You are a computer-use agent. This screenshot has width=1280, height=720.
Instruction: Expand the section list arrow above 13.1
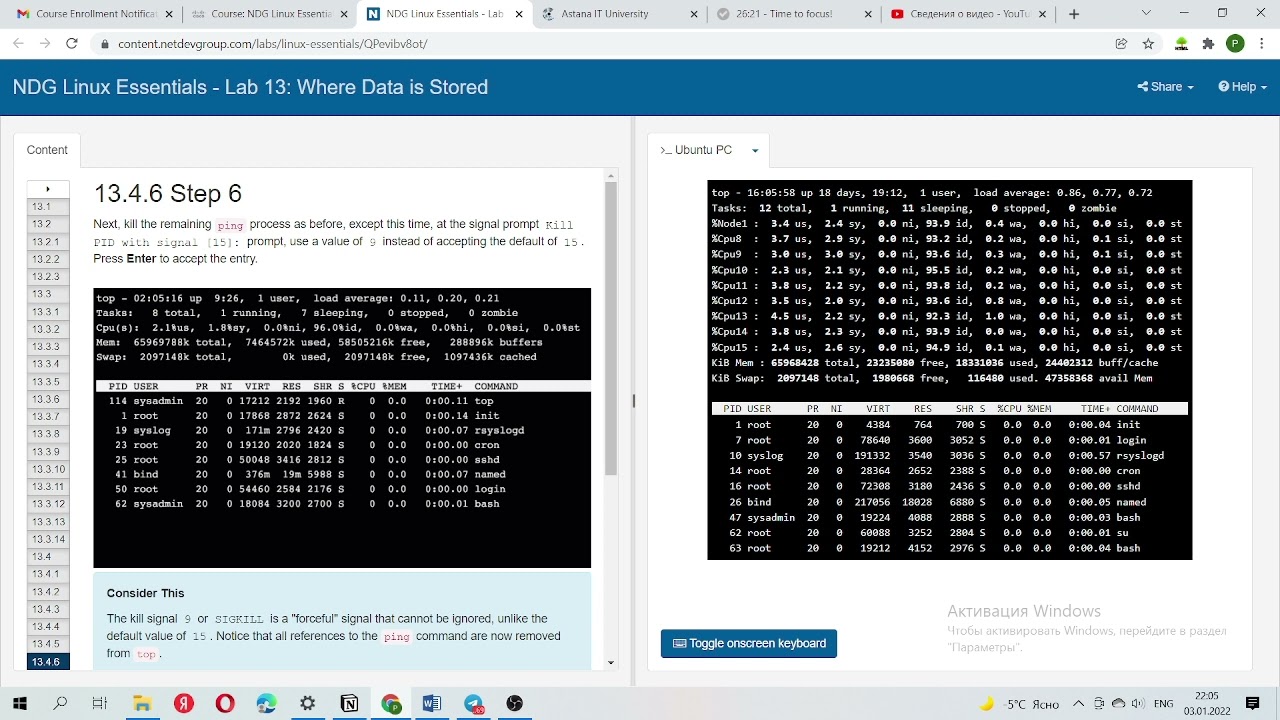(48, 189)
